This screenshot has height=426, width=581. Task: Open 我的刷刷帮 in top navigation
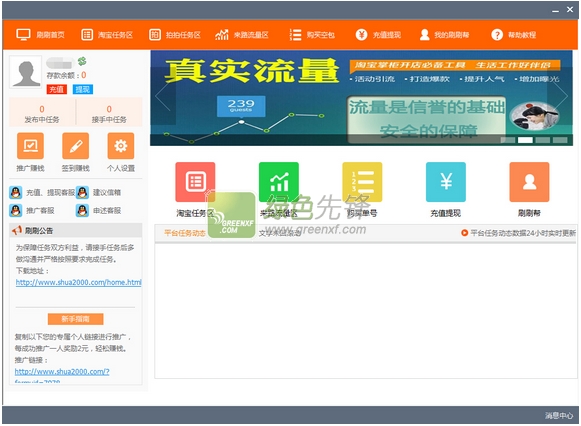444,35
